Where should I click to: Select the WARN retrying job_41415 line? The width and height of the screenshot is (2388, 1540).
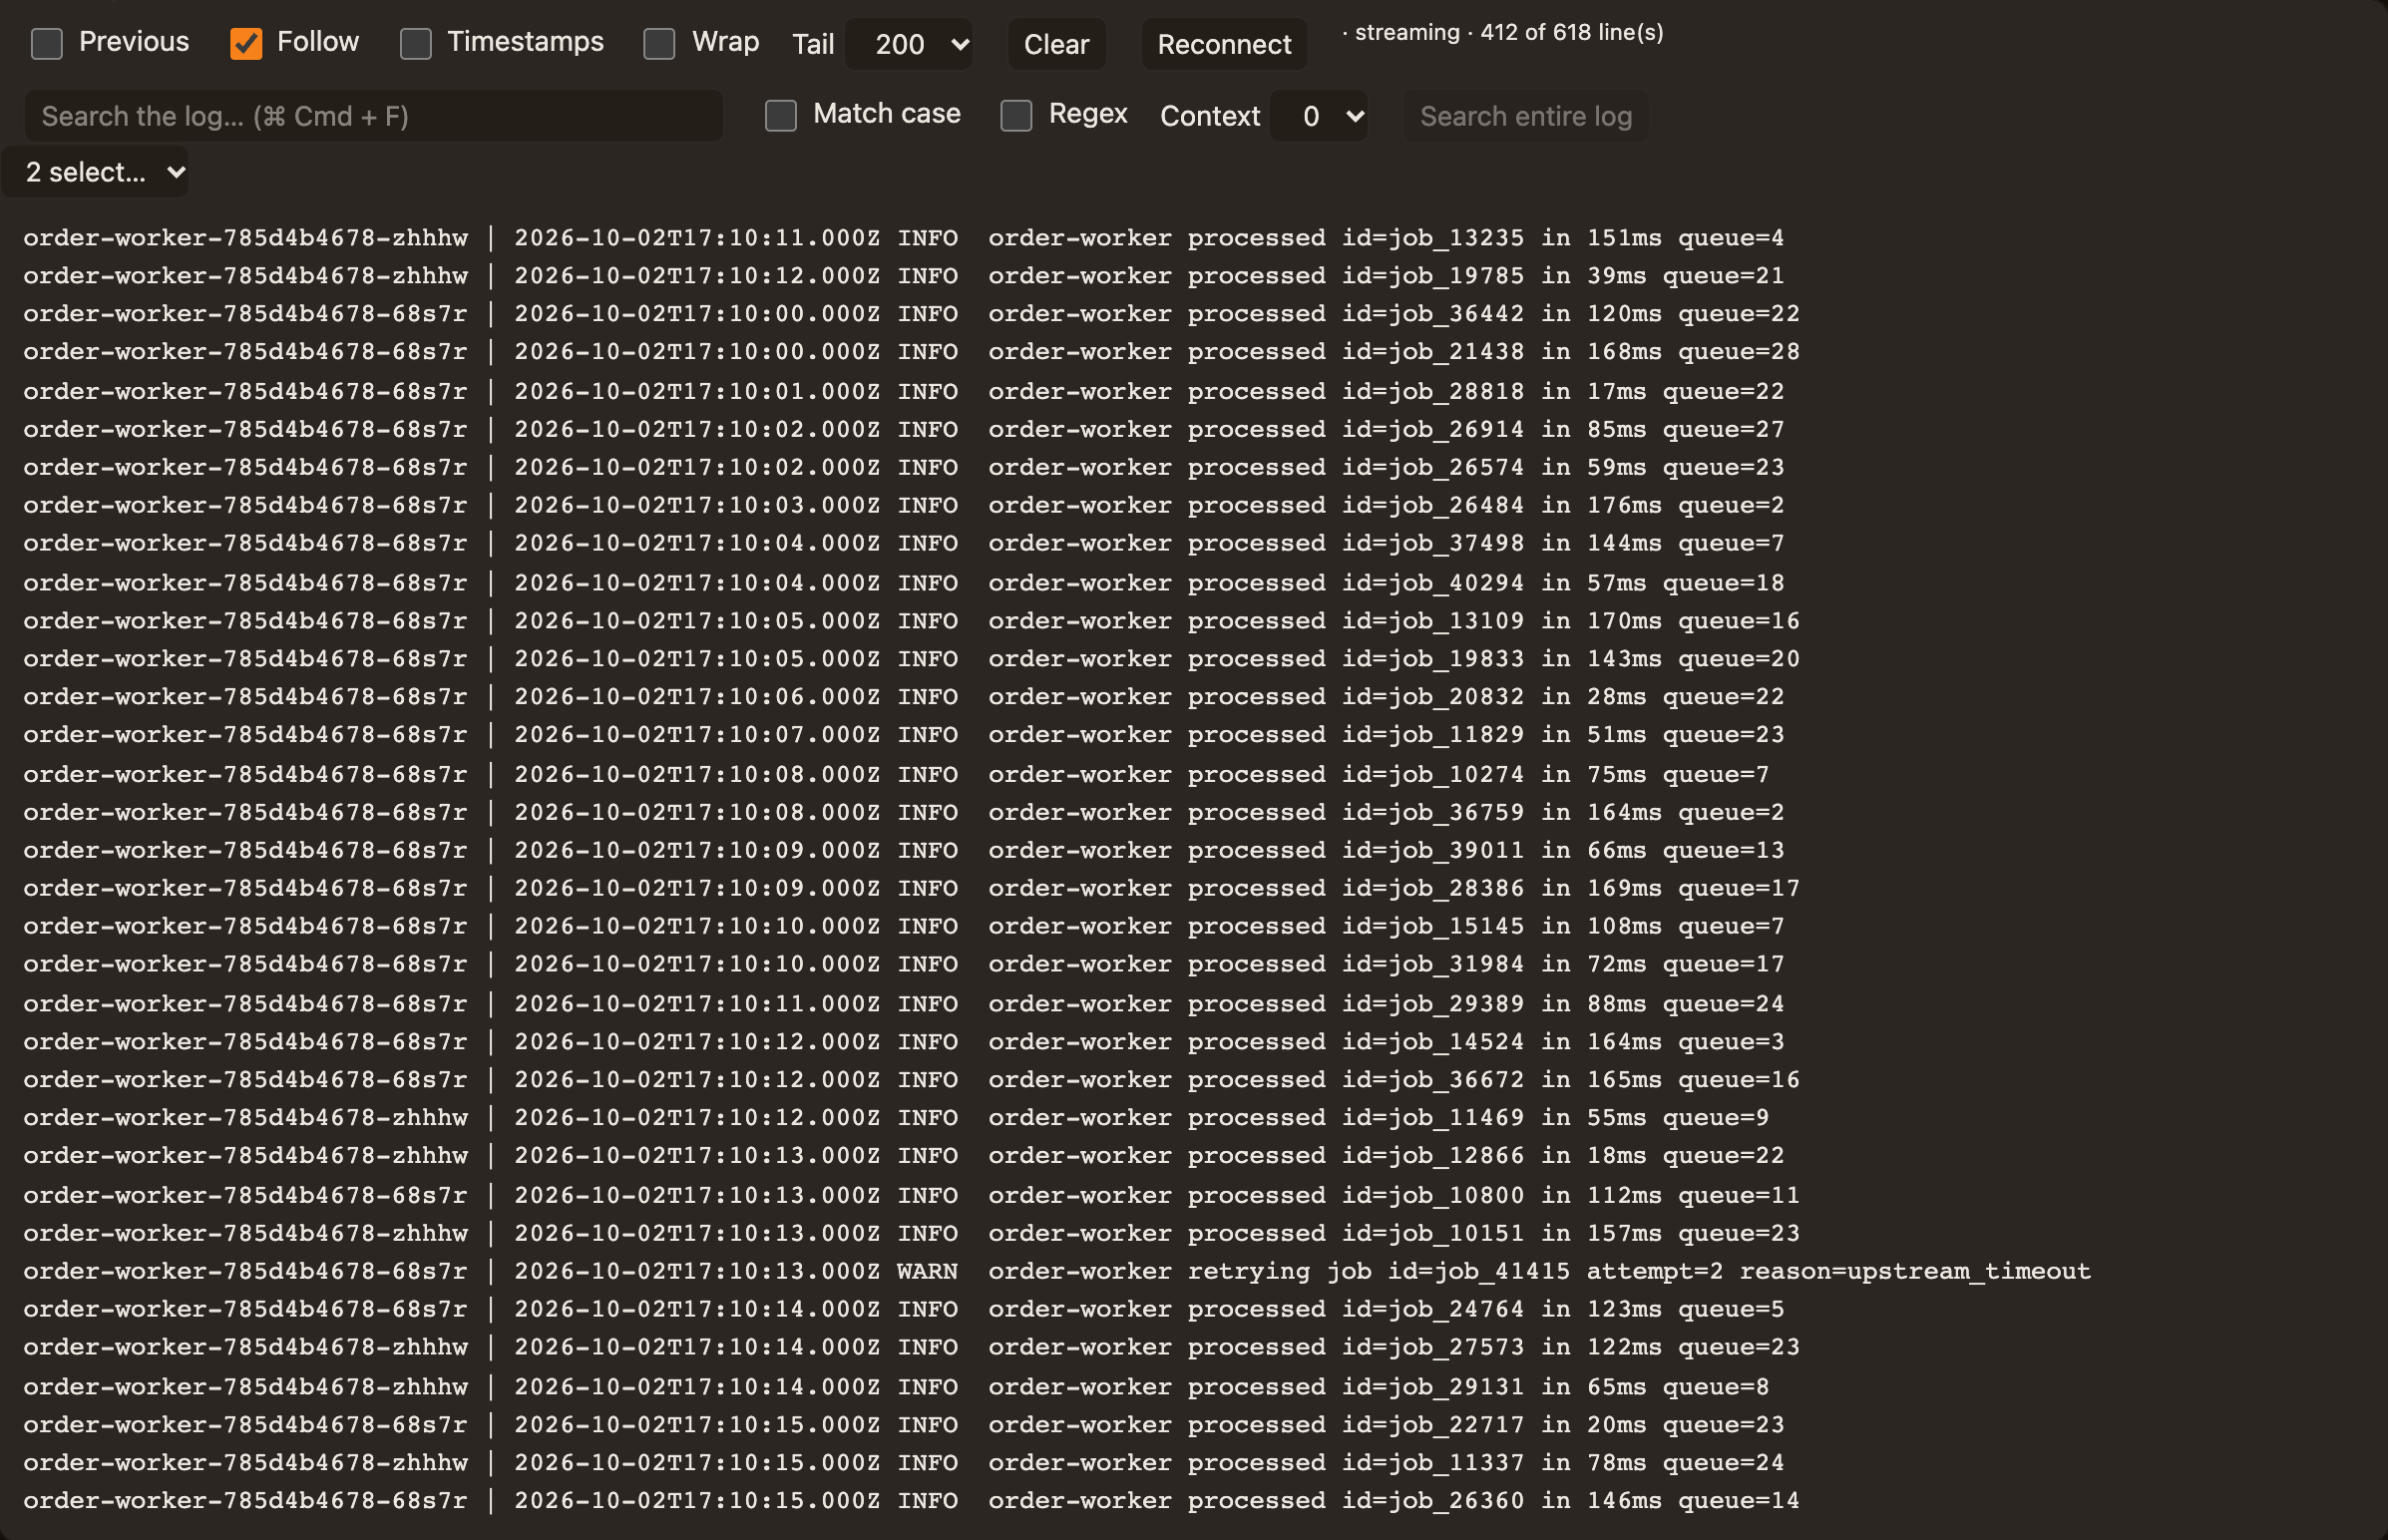(x=1057, y=1271)
